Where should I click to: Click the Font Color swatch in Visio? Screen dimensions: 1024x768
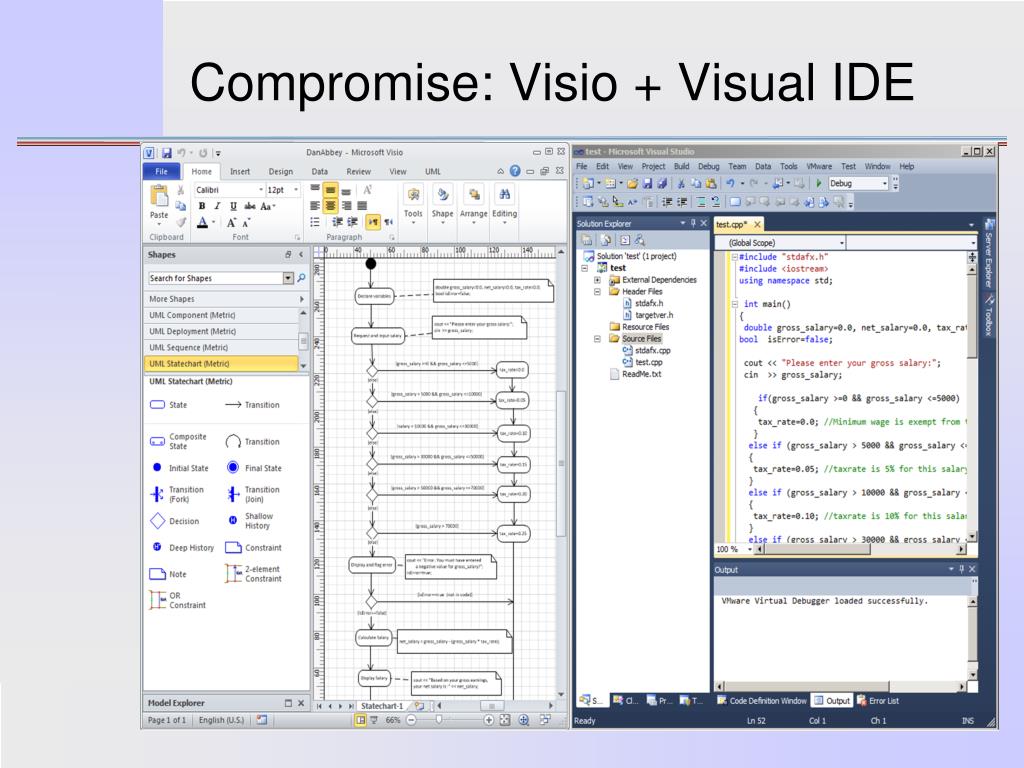click(x=202, y=223)
